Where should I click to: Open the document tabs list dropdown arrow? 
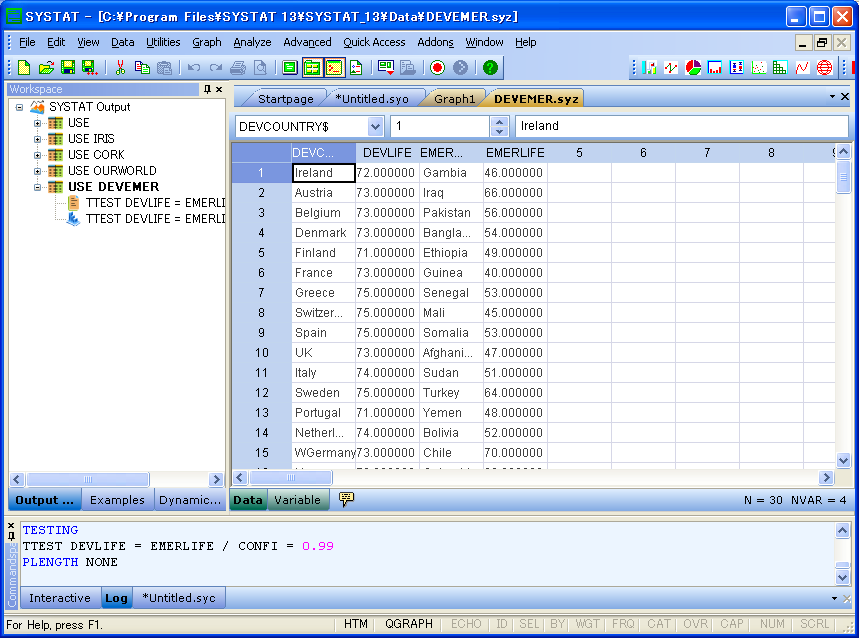832,96
